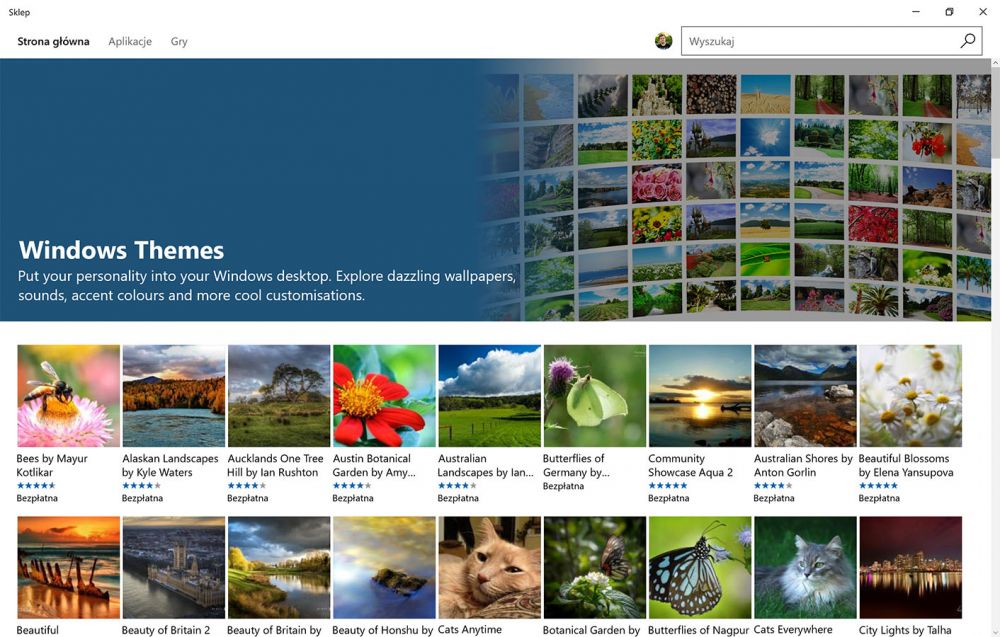The image size is (1000, 637).
Task: Click the star rating under Community Showcase Aqua 2
Action: pyautogui.click(x=668, y=486)
